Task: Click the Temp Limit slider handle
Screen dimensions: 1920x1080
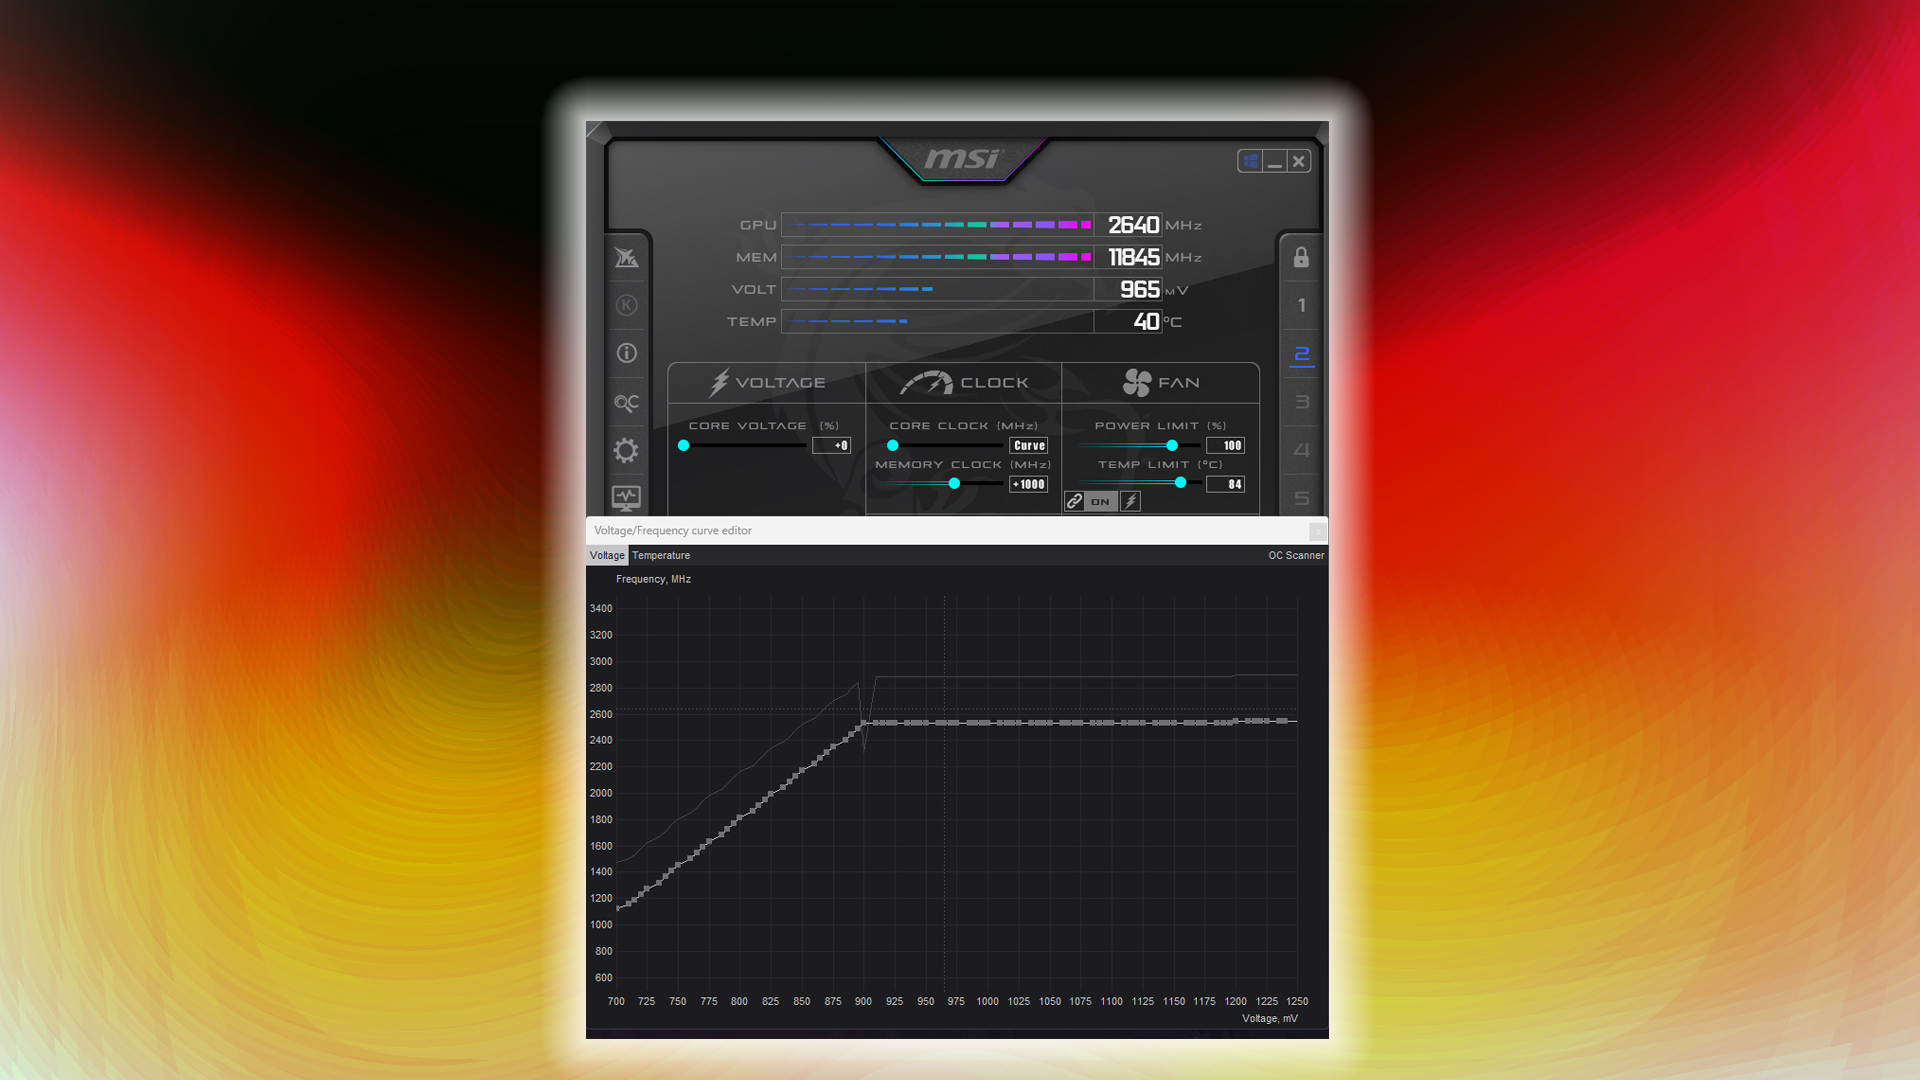Action: [1181, 483]
